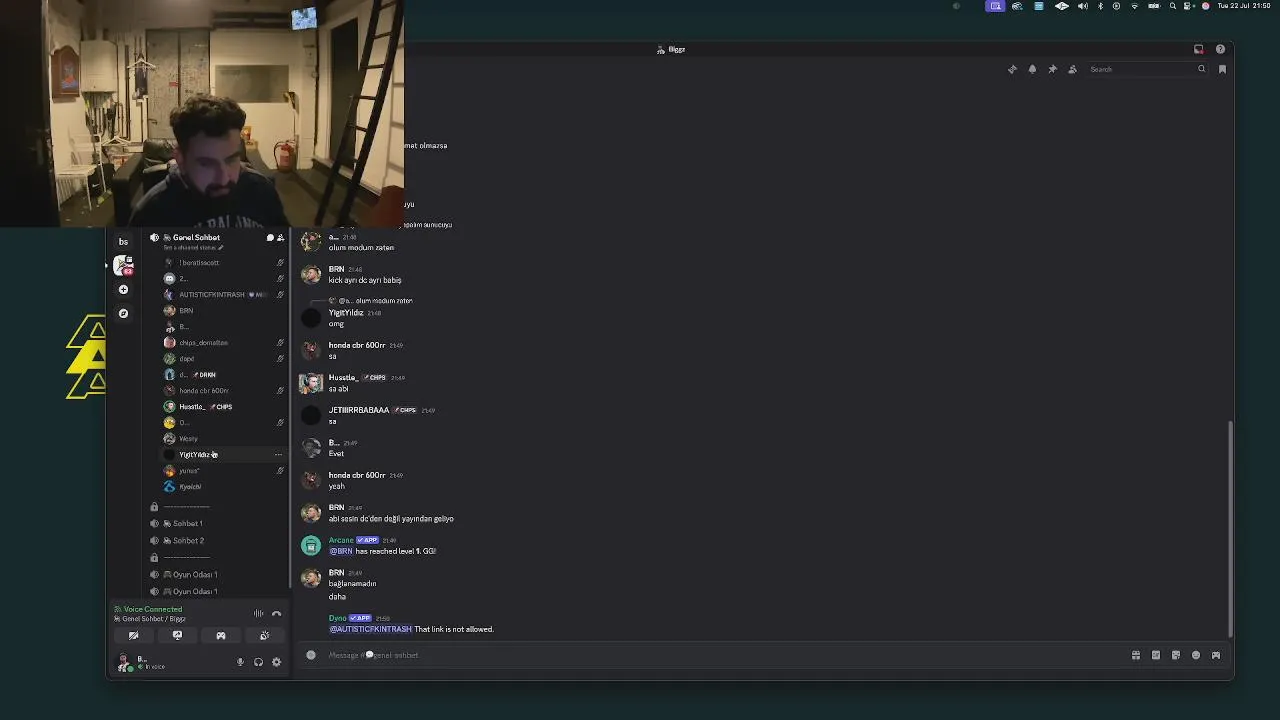Open the gift icon in message bar

point(1136,655)
